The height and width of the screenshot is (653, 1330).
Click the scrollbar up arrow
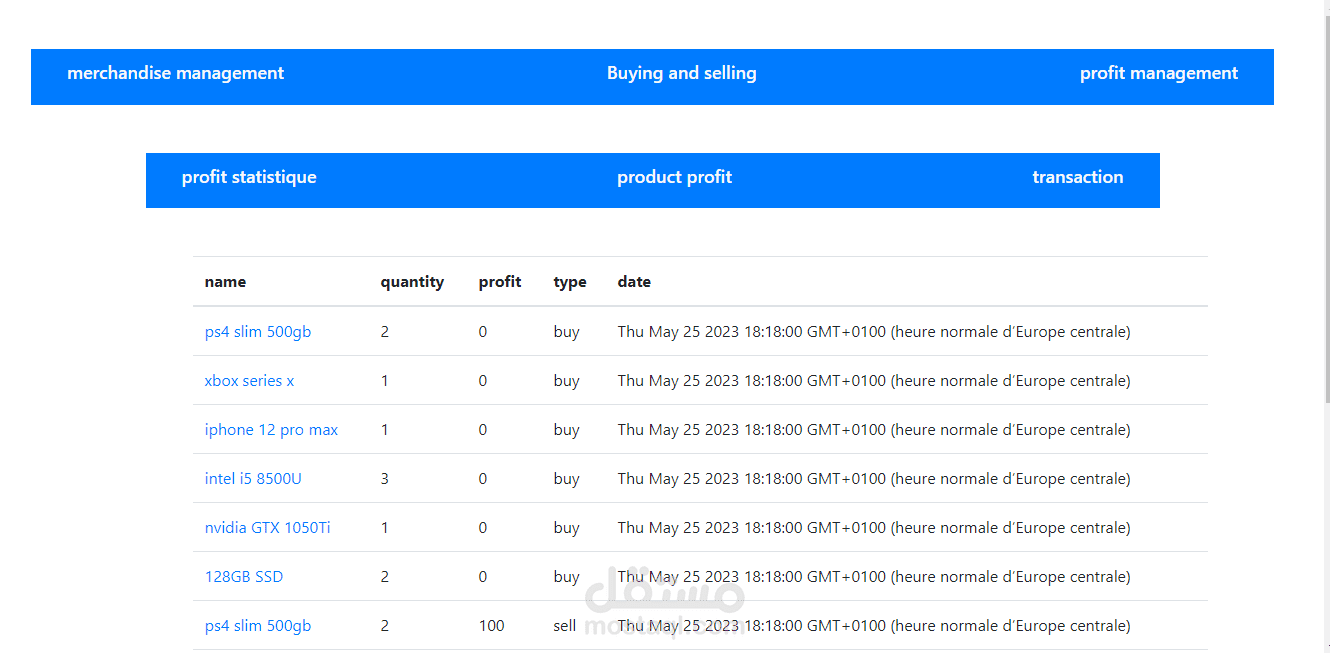click(x=1328, y=7)
